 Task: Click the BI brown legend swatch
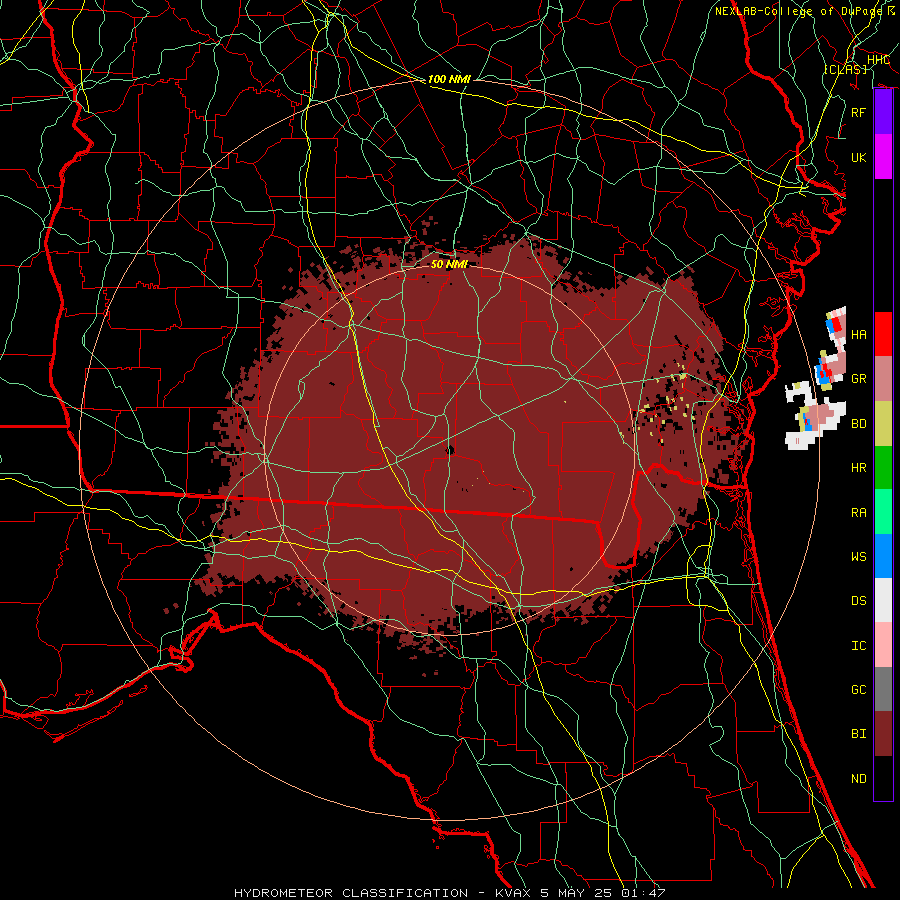[883, 734]
